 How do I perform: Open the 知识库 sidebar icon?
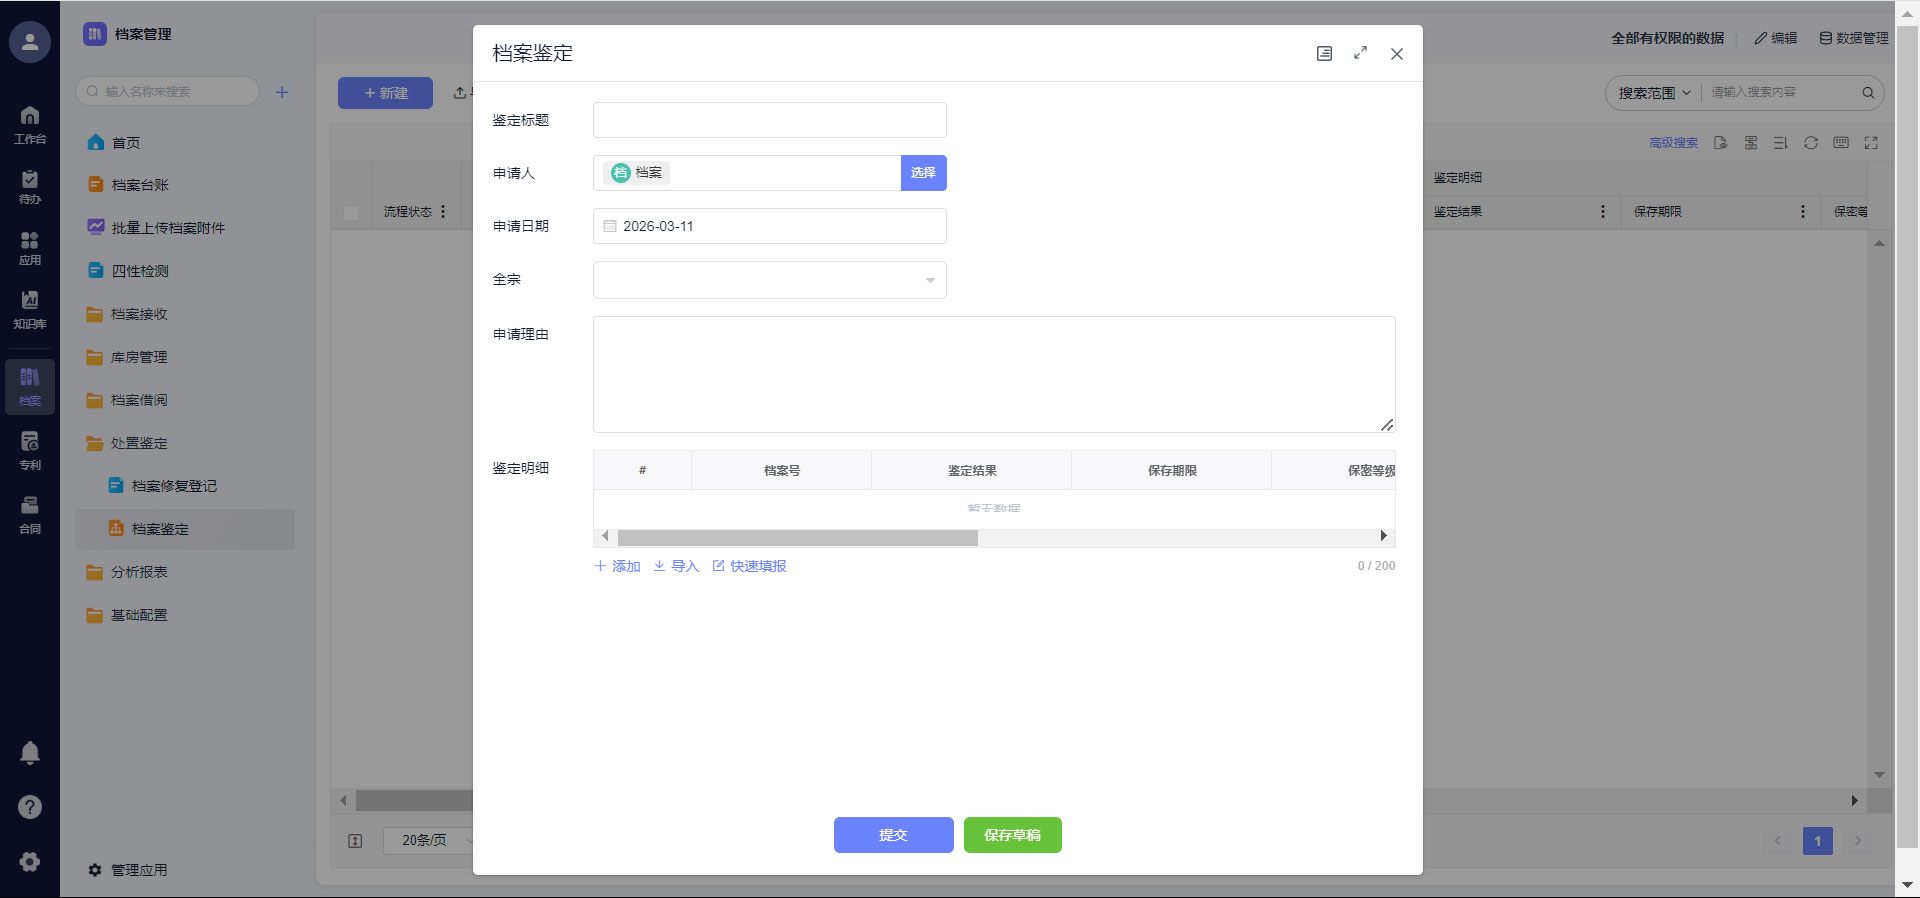point(30,309)
